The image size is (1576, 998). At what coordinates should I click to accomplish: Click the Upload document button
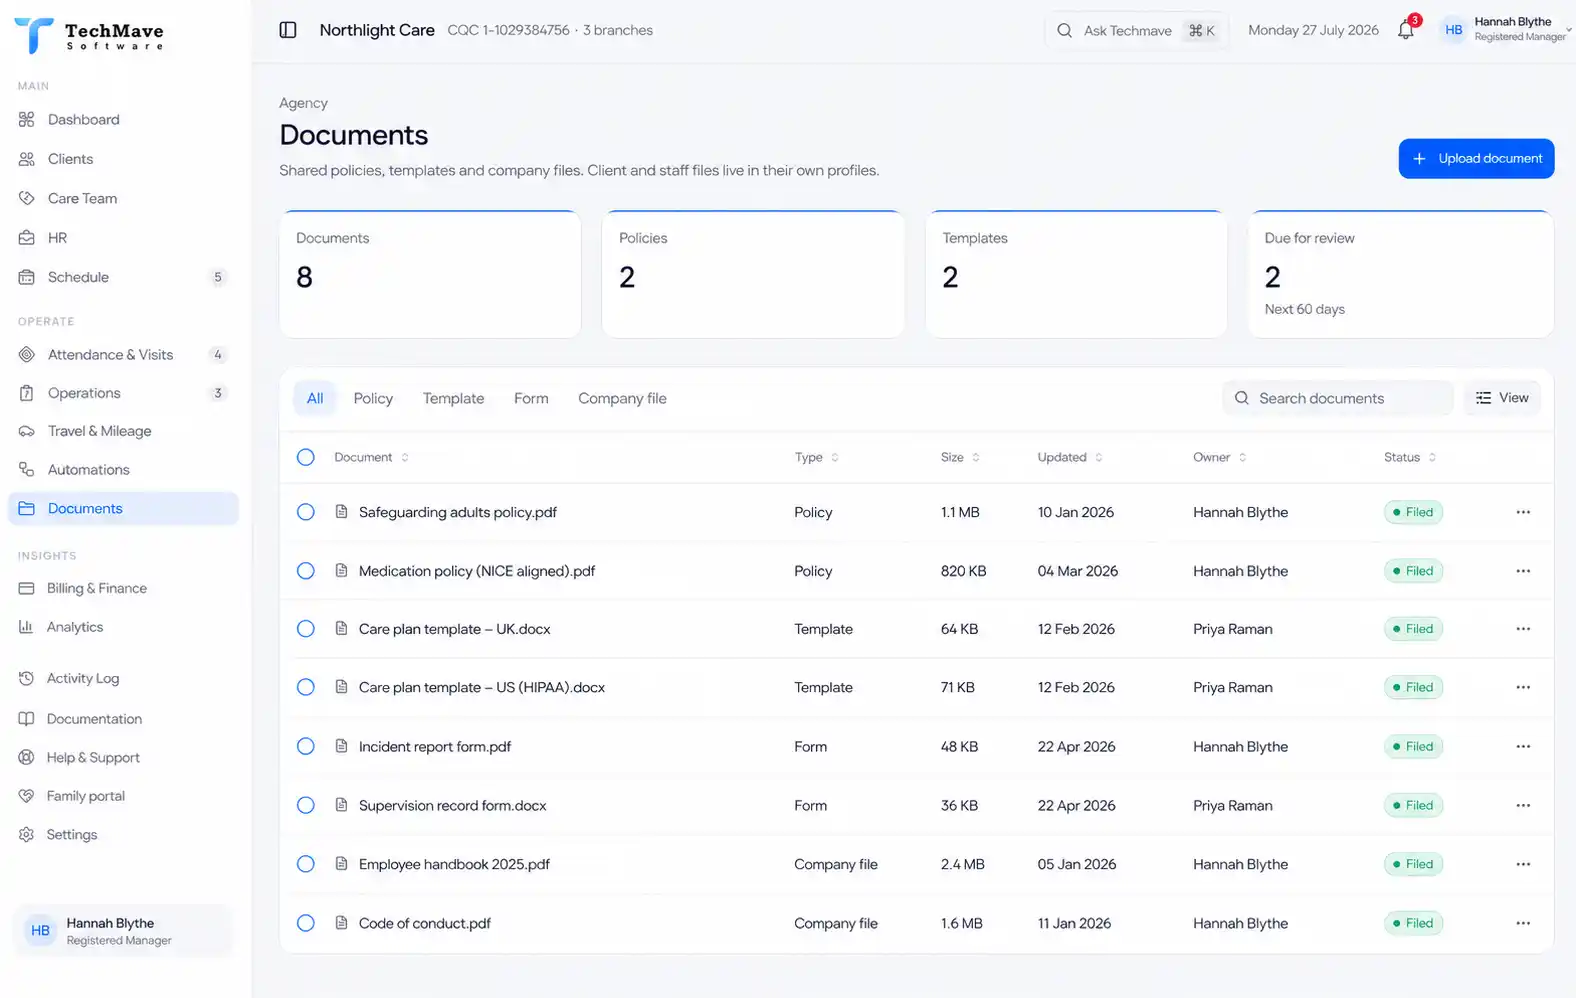(1476, 159)
